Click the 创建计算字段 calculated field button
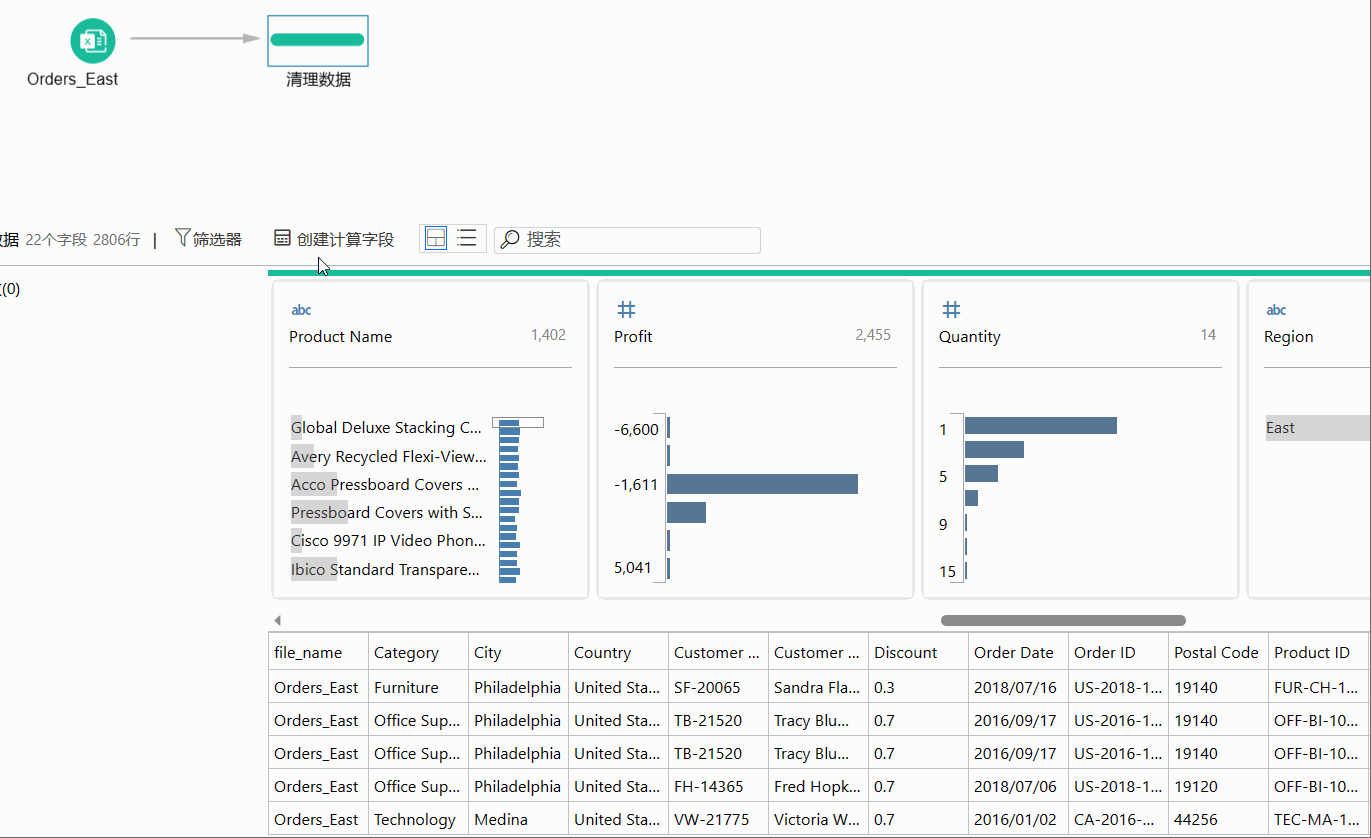Screen dimensions: 1371x838 point(334,239)
